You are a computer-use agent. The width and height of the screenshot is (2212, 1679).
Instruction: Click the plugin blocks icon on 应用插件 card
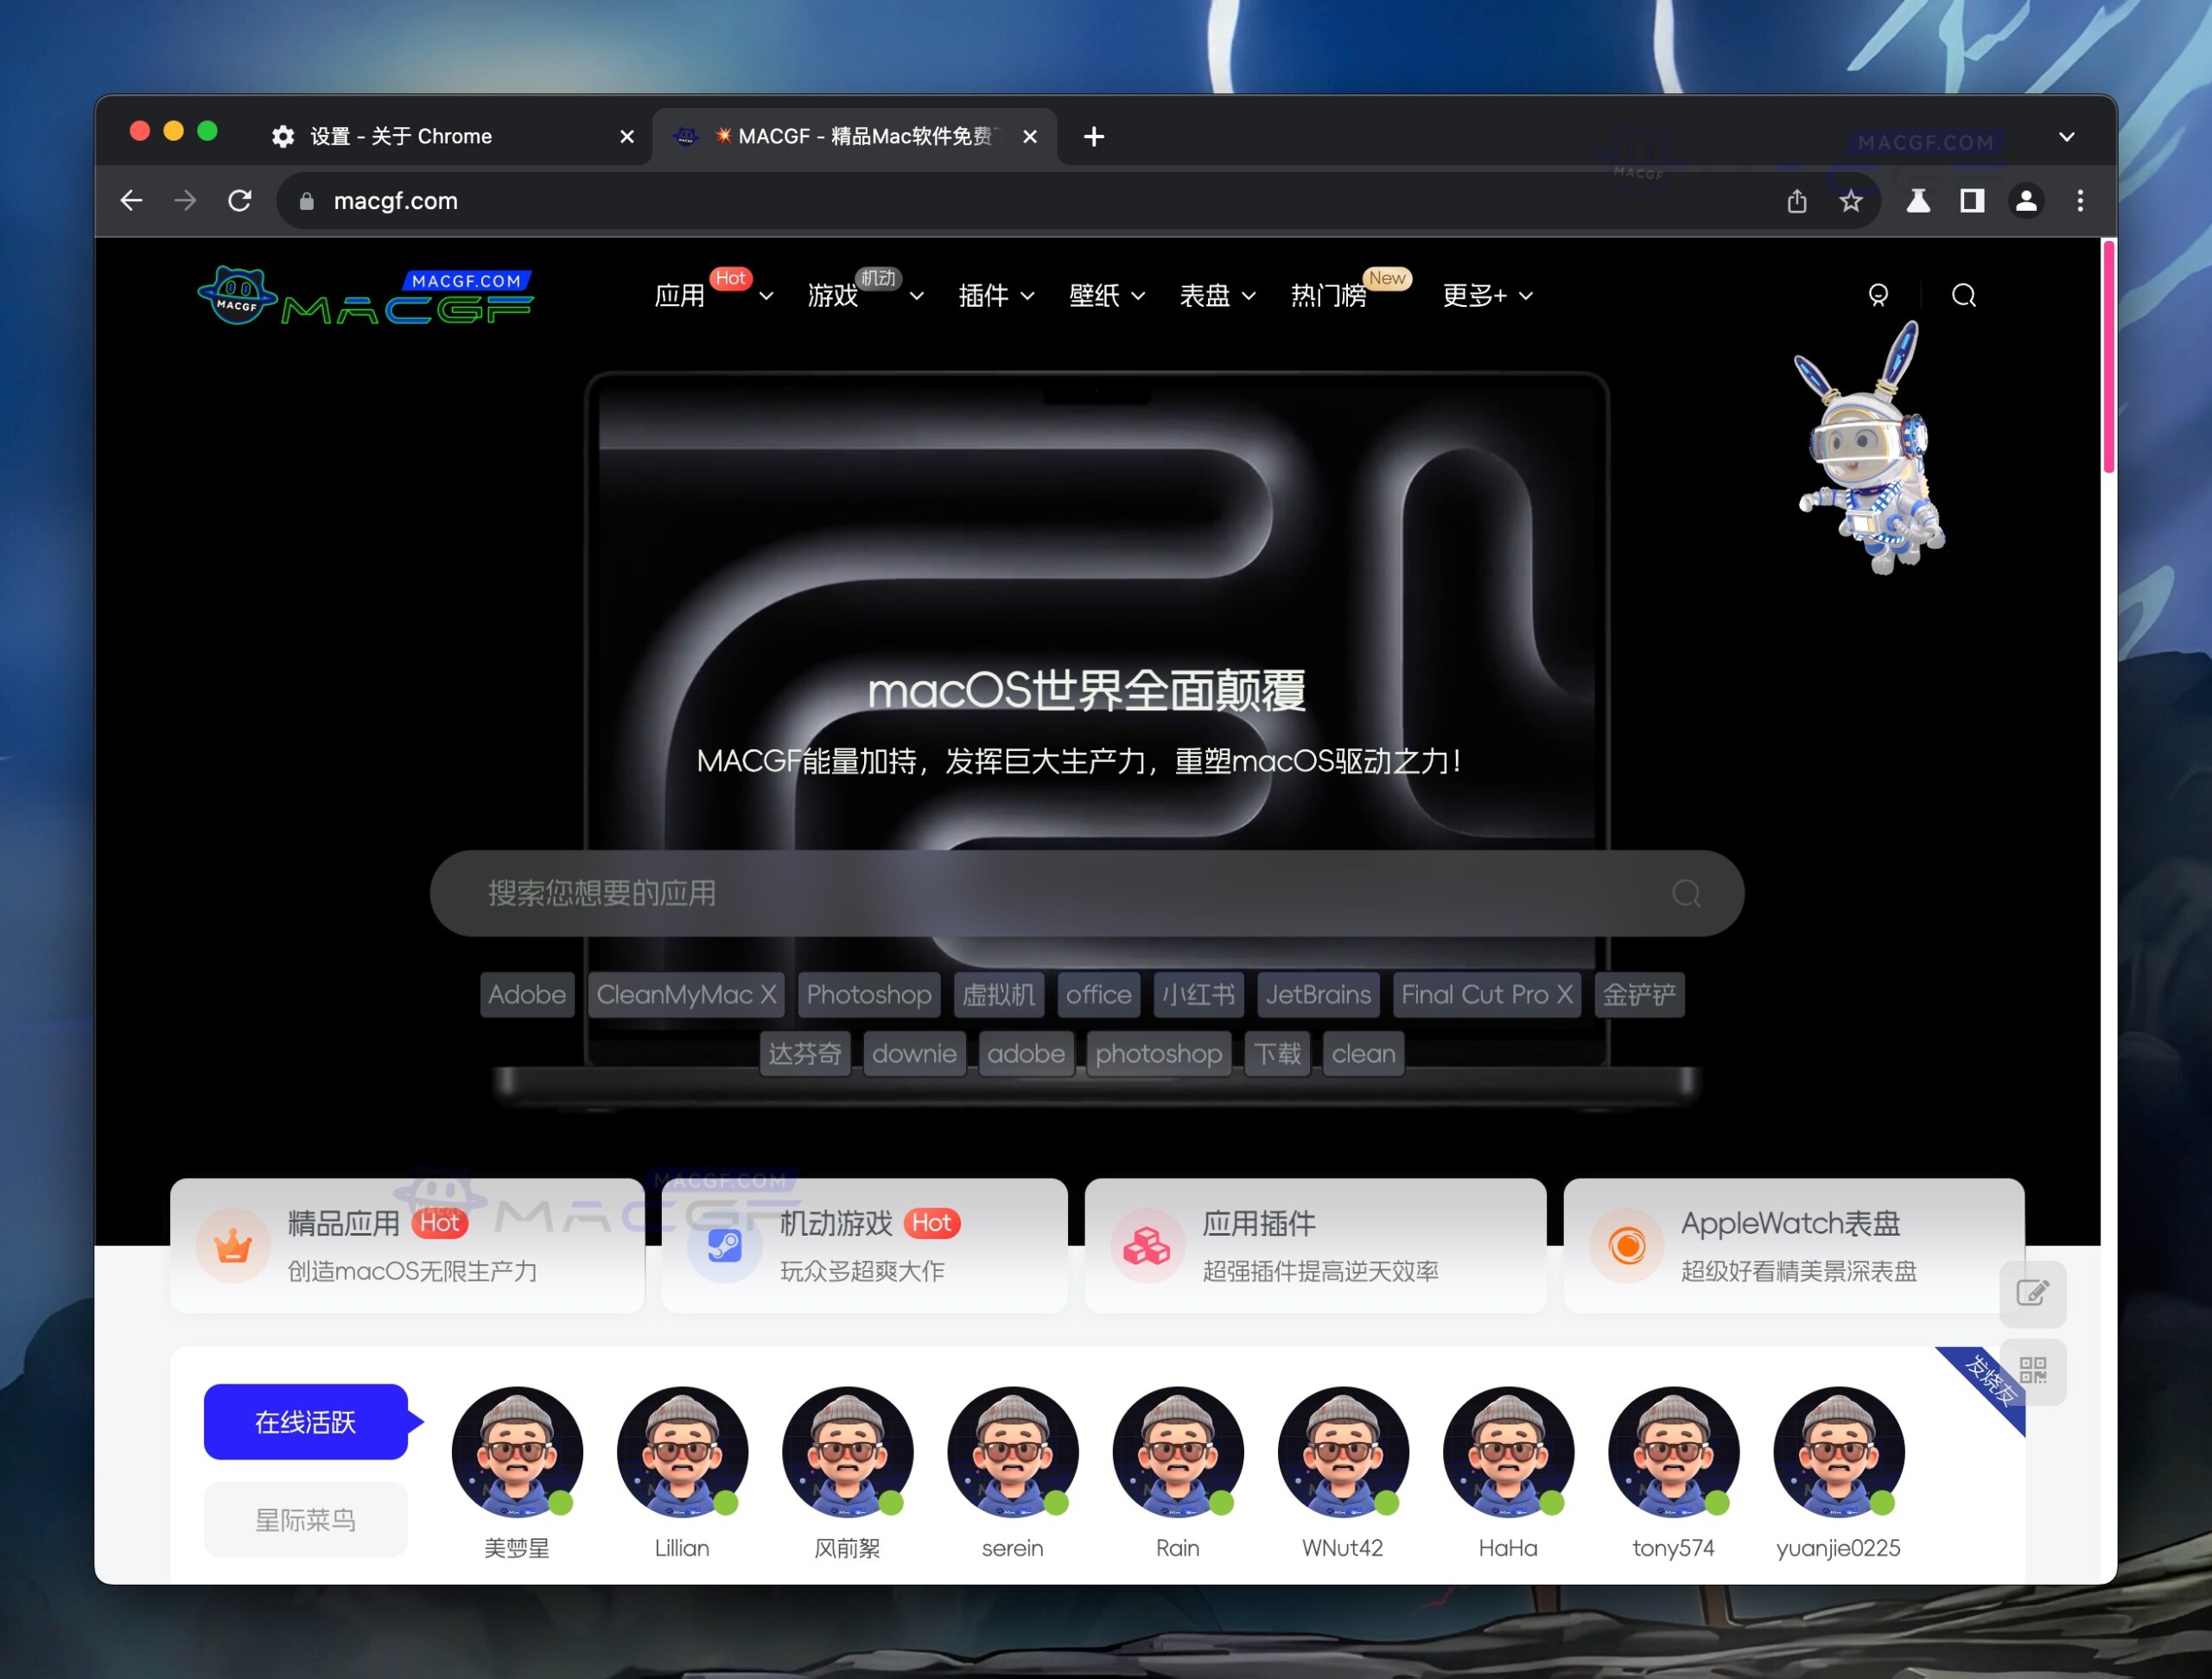(x=1146, y=1246)
